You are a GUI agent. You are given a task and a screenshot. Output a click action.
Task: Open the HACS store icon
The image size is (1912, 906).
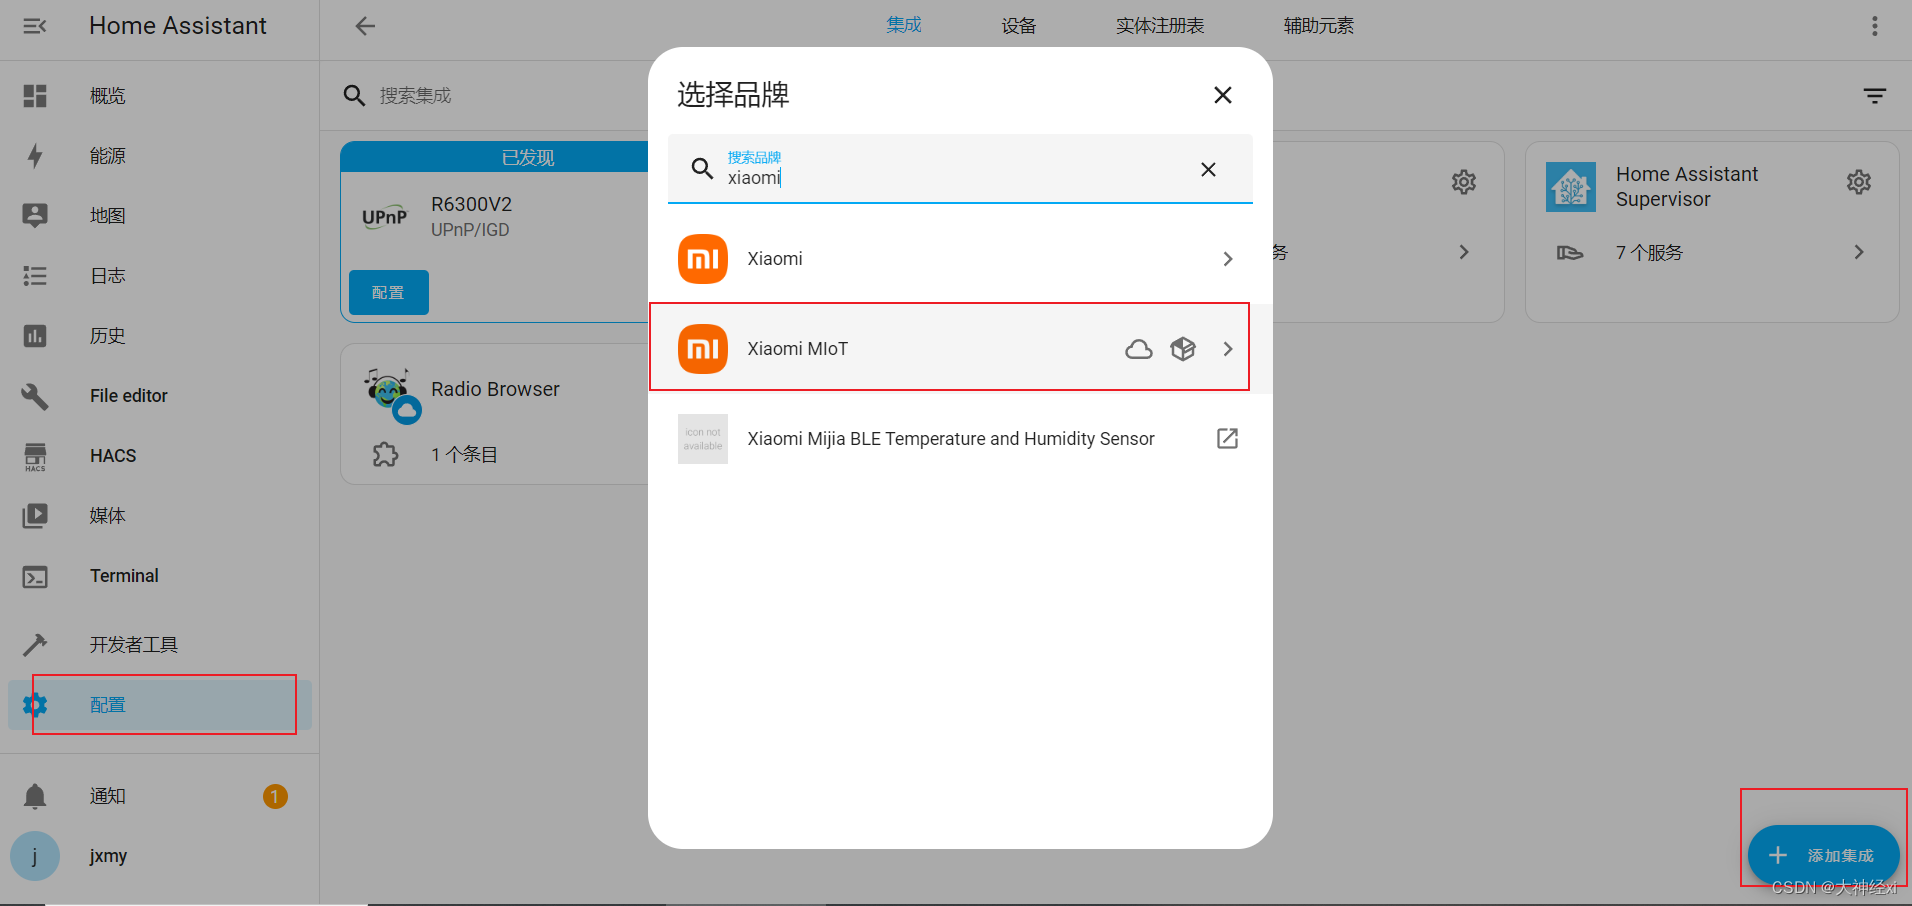tap(35, 456)
